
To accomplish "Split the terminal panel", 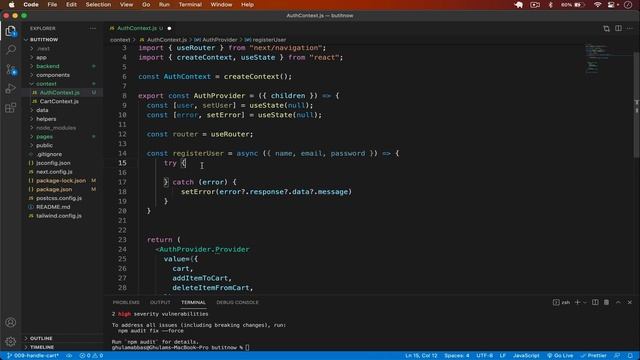I will pyautogui.click(x=595, y=302).
